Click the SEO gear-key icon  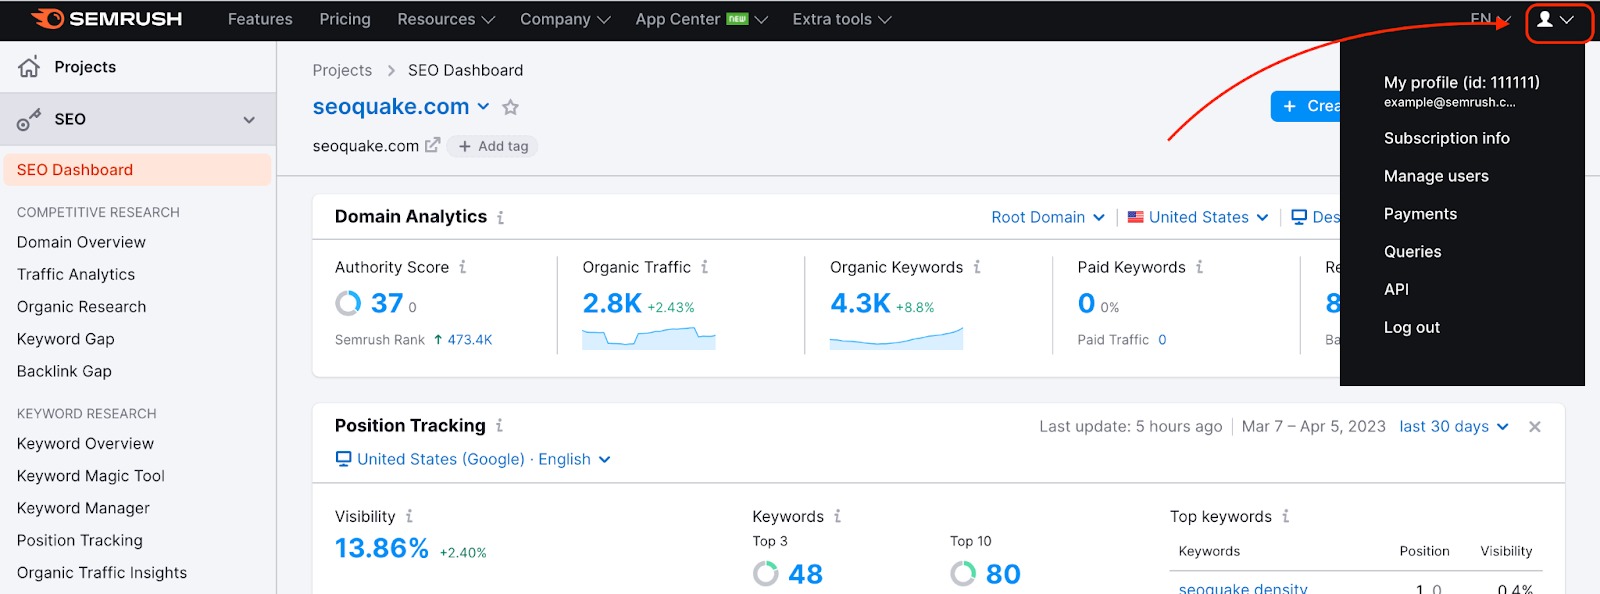tap(29, 119)
